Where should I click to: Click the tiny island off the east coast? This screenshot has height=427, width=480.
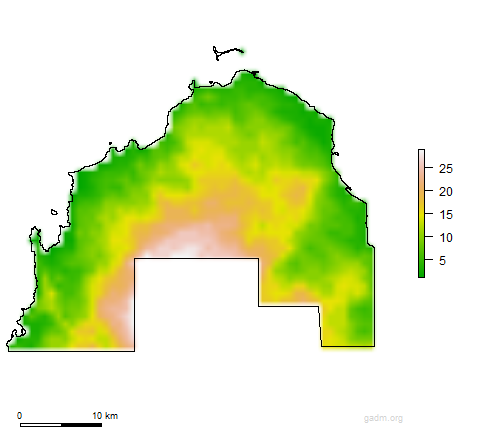pos(336,154)
